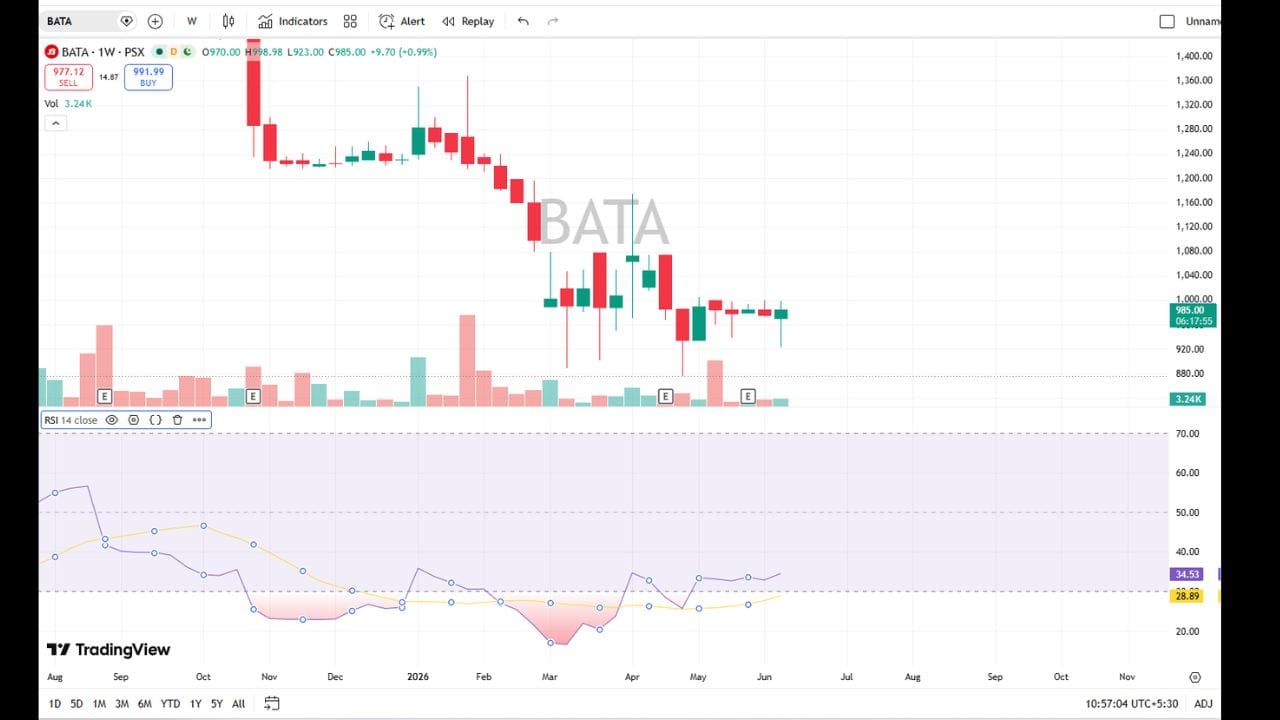Click the 3.24K volume label on price scale
The height and width of the screenshot is (720, 1280).
(x=1189, y=399)
